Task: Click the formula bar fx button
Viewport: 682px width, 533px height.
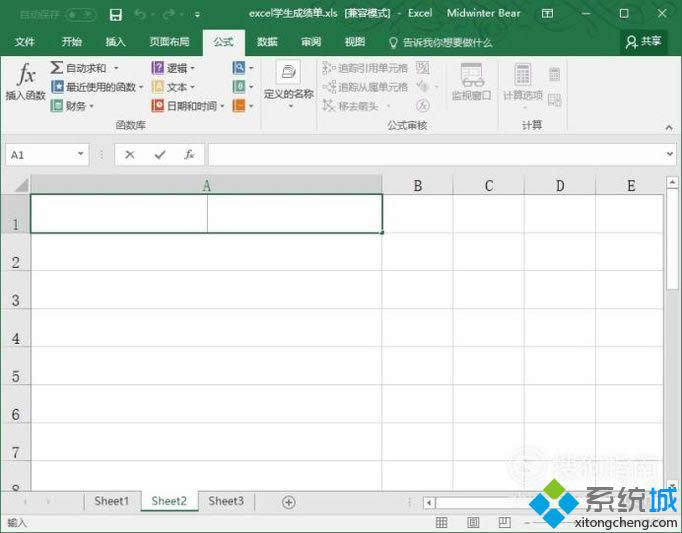Action: (x=189, y=154)
